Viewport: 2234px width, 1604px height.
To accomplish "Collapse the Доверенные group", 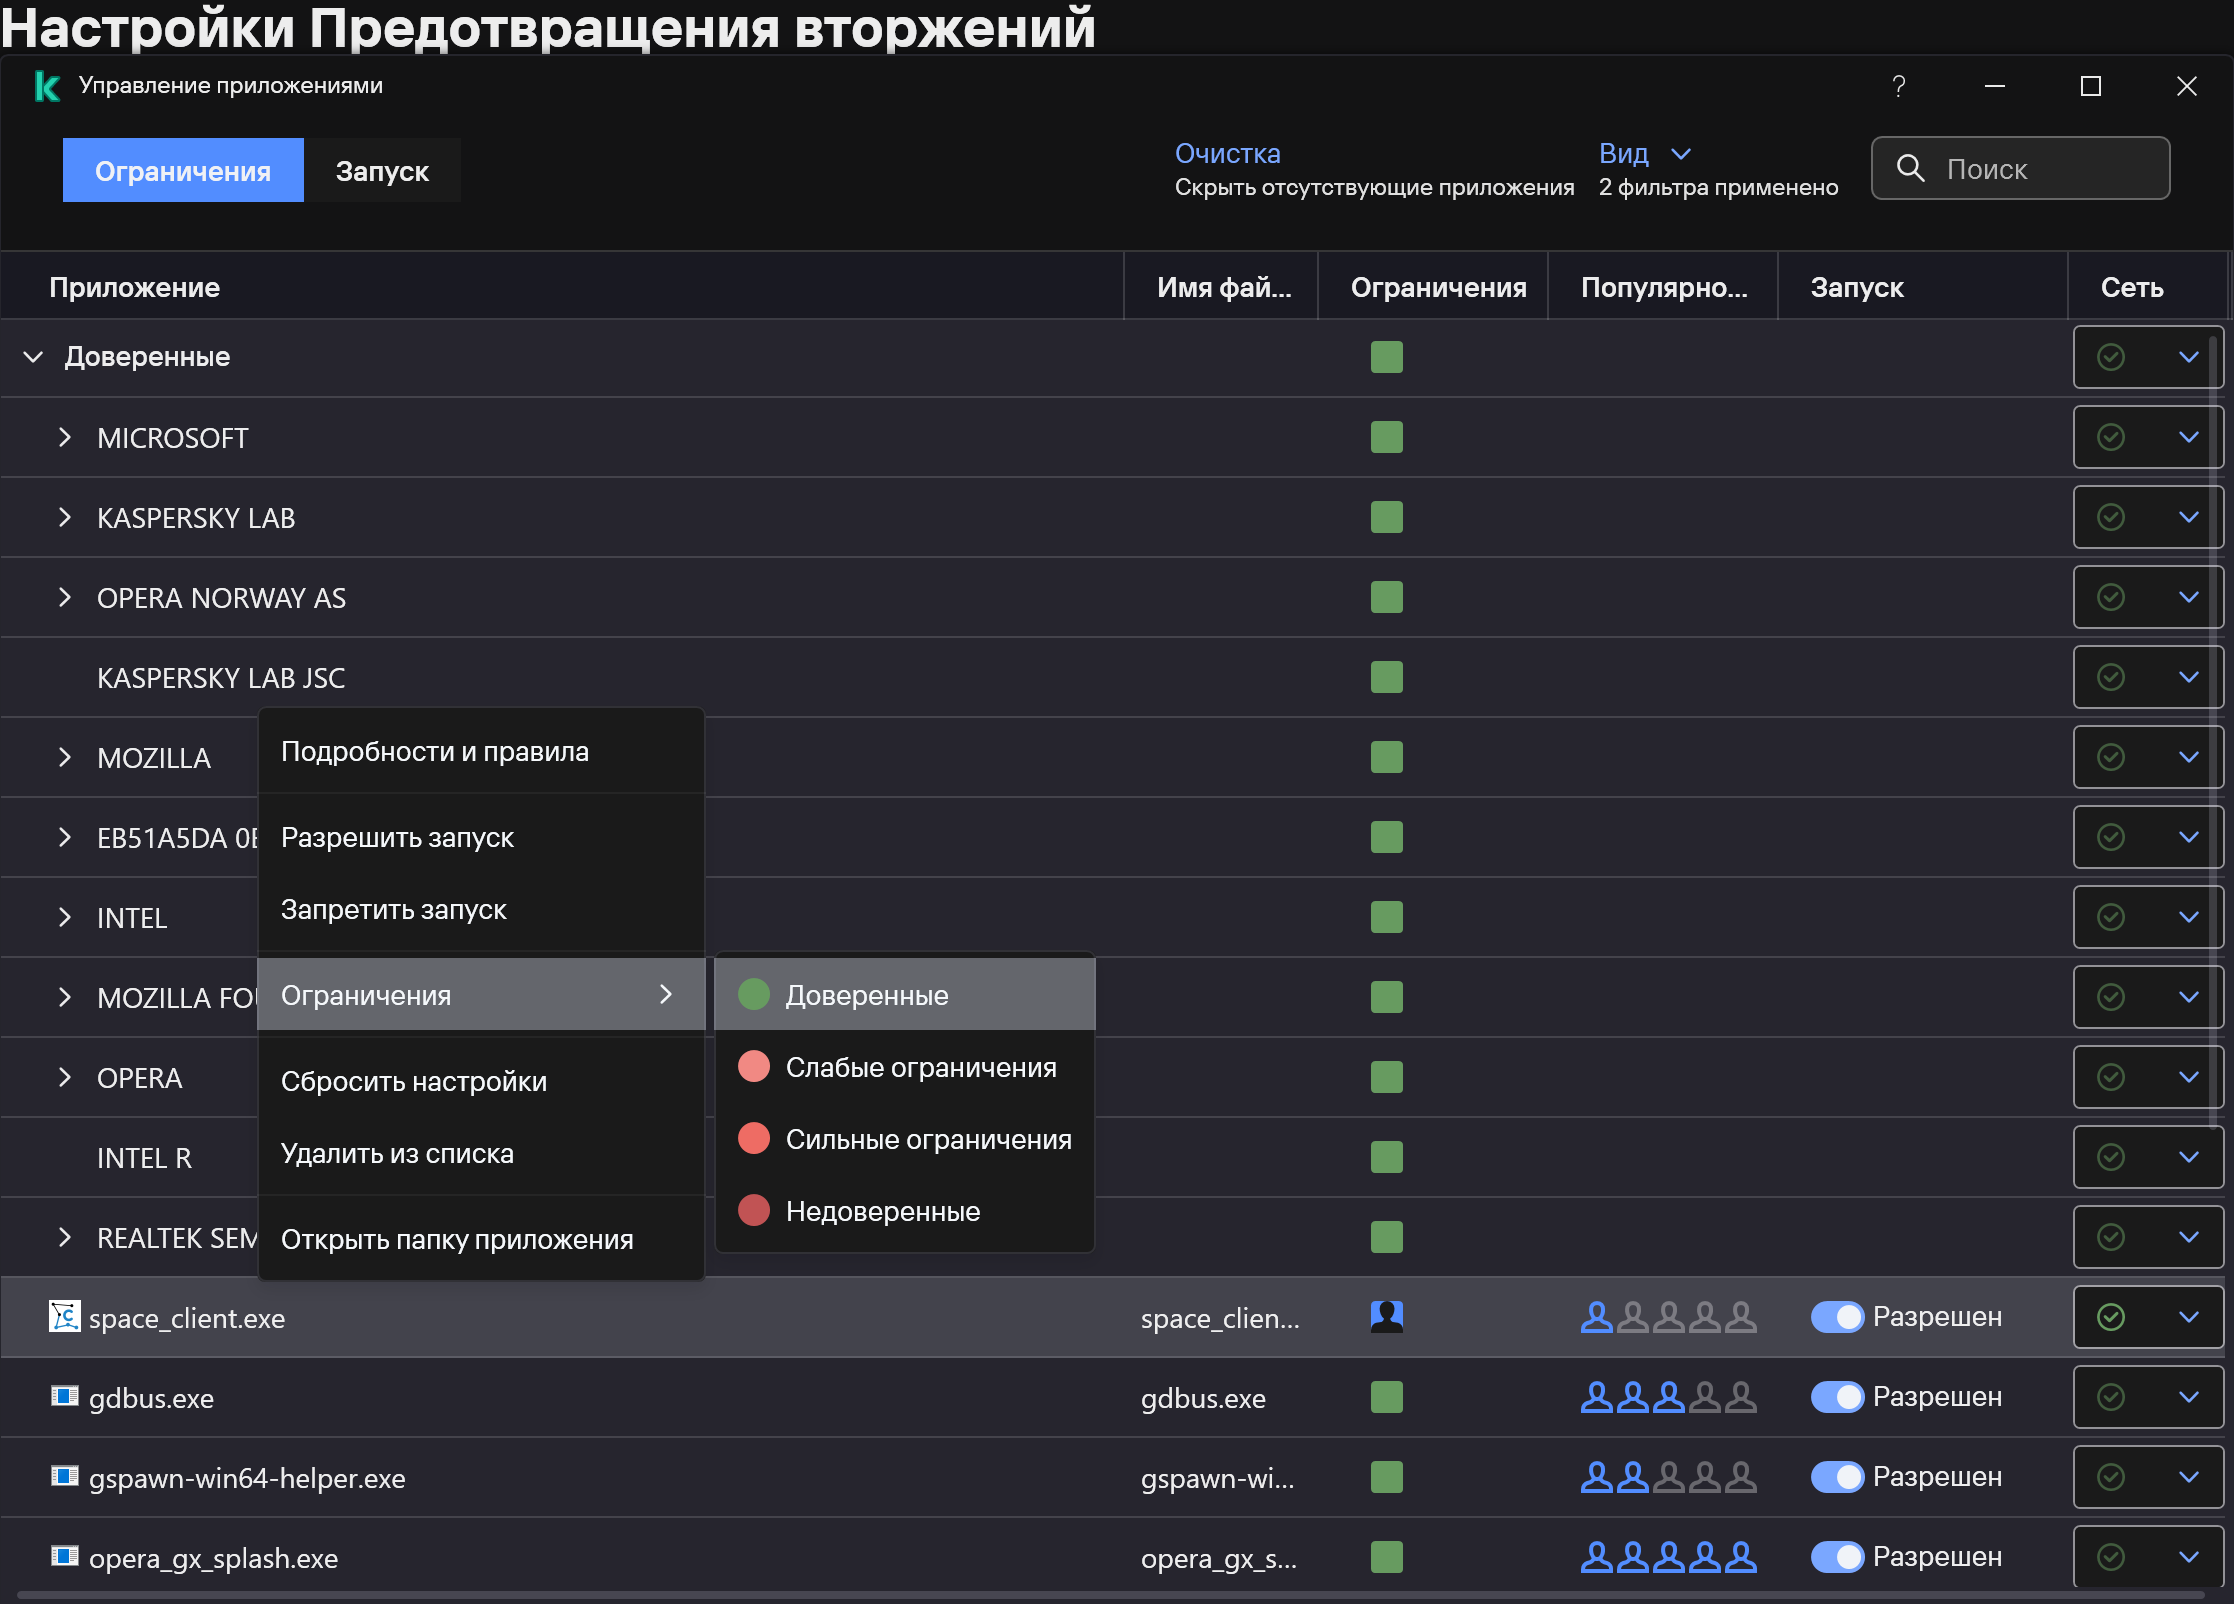I will click(x=33, y=357).
